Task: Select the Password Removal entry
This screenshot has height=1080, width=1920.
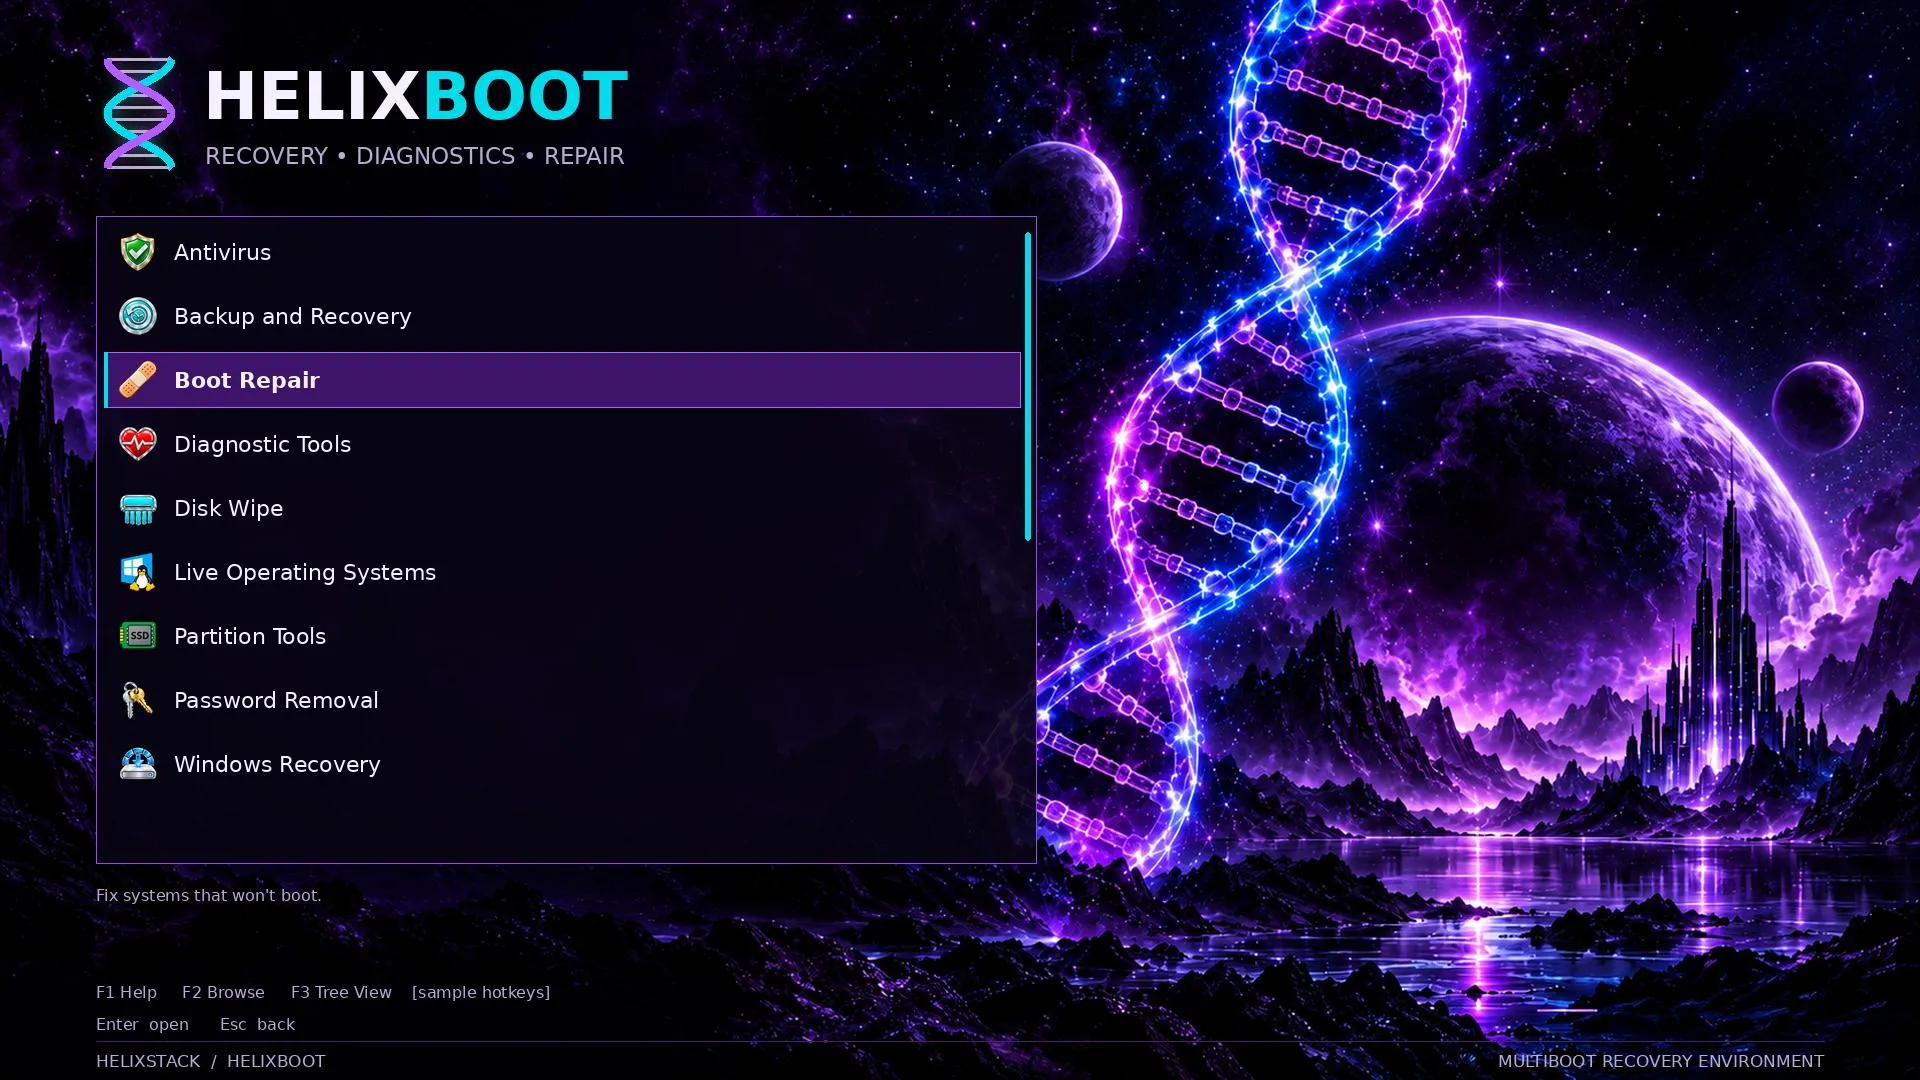Action: [x=562, y=700]
